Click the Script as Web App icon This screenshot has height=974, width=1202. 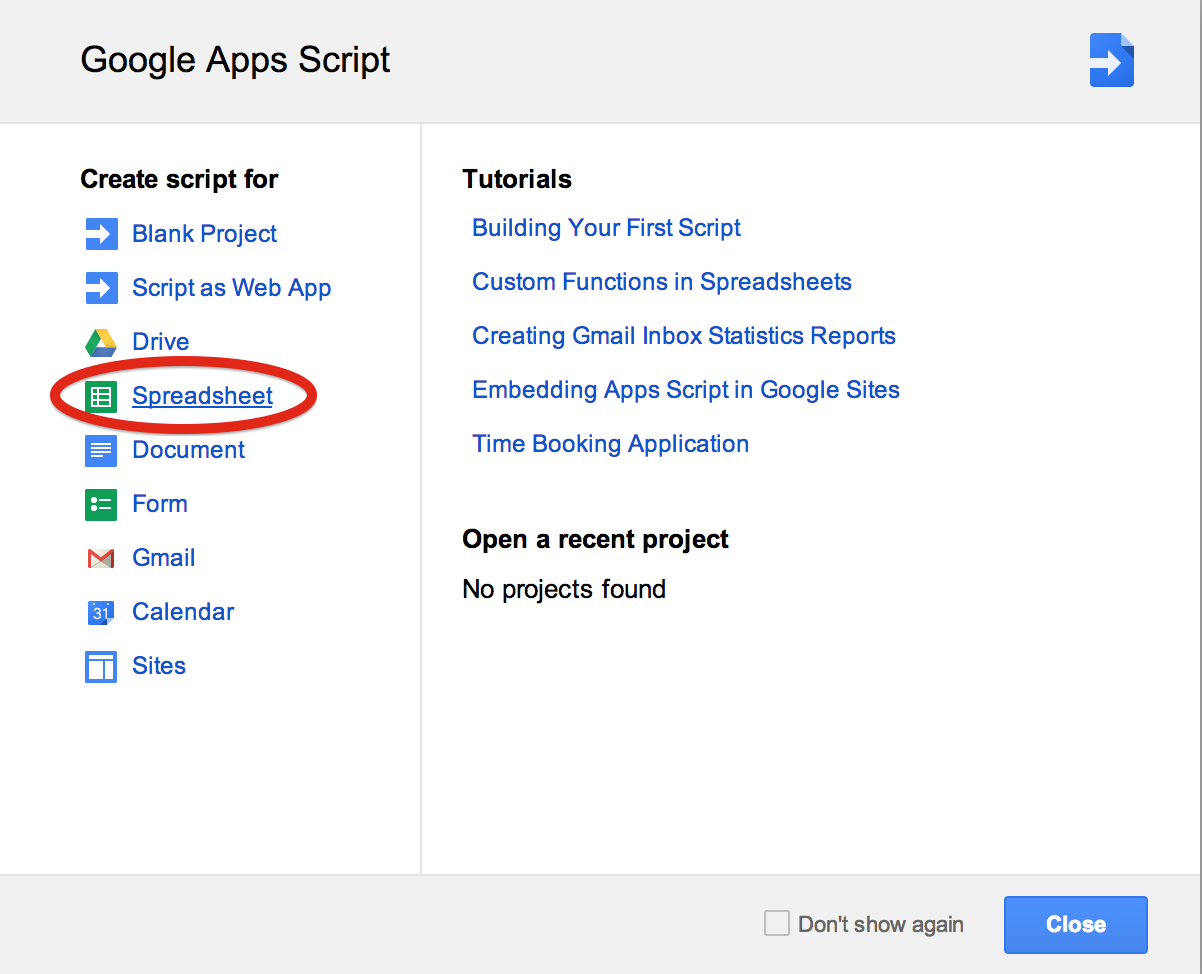[101, 288]
